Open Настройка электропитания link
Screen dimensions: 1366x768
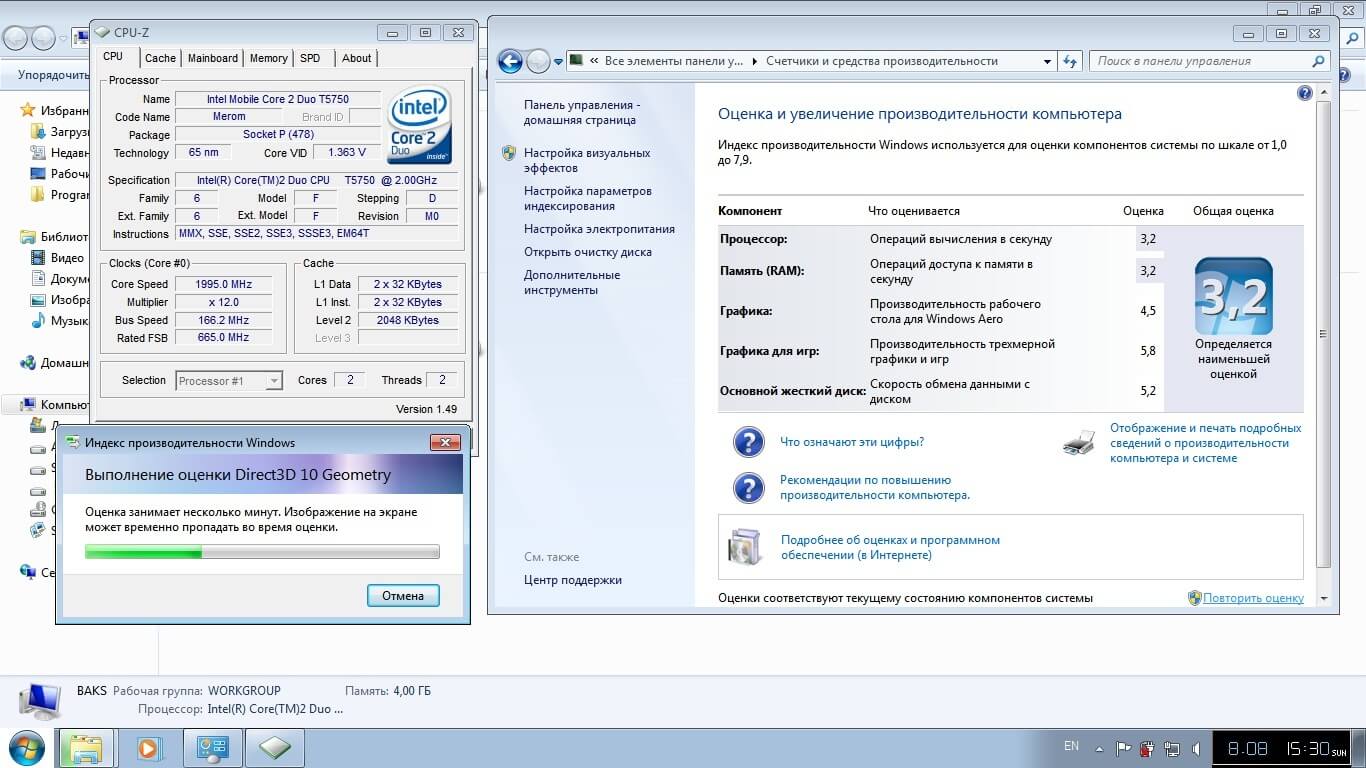(599, 229)
